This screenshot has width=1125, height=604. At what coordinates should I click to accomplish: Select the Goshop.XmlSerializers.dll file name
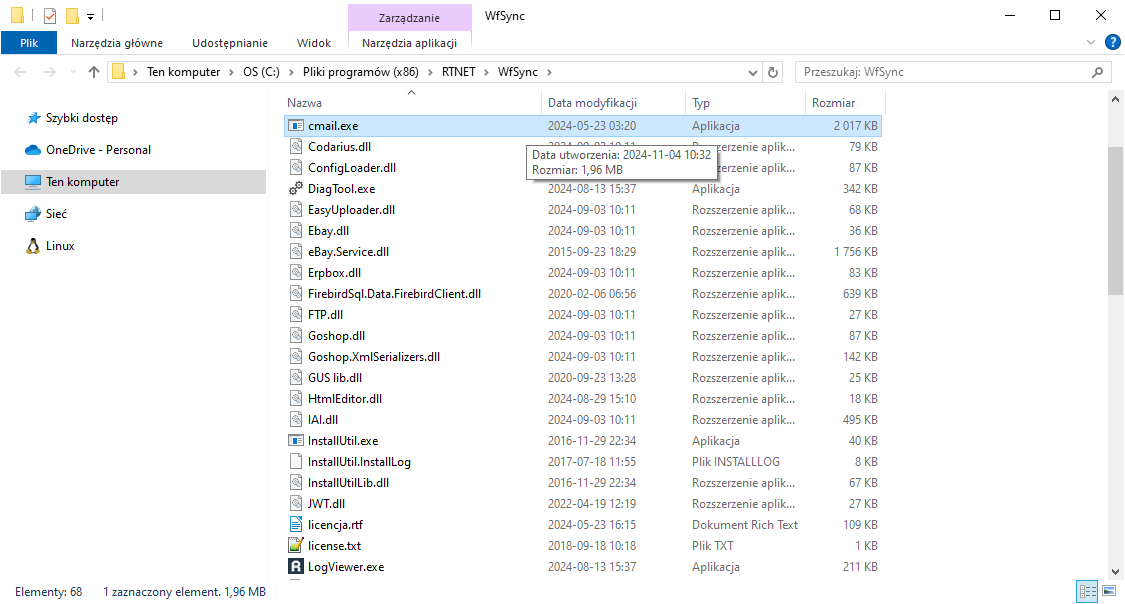(x=374, y=357)
